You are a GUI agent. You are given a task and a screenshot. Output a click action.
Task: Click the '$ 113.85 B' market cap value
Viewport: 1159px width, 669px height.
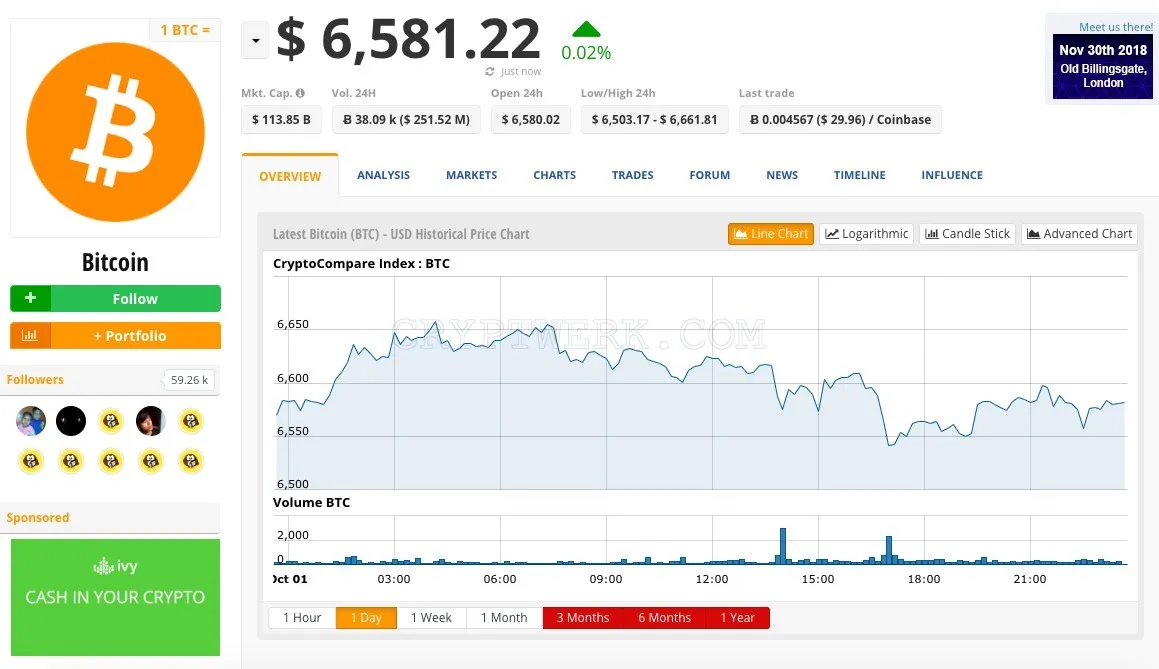pyautogui.click(x=281, y=120)
